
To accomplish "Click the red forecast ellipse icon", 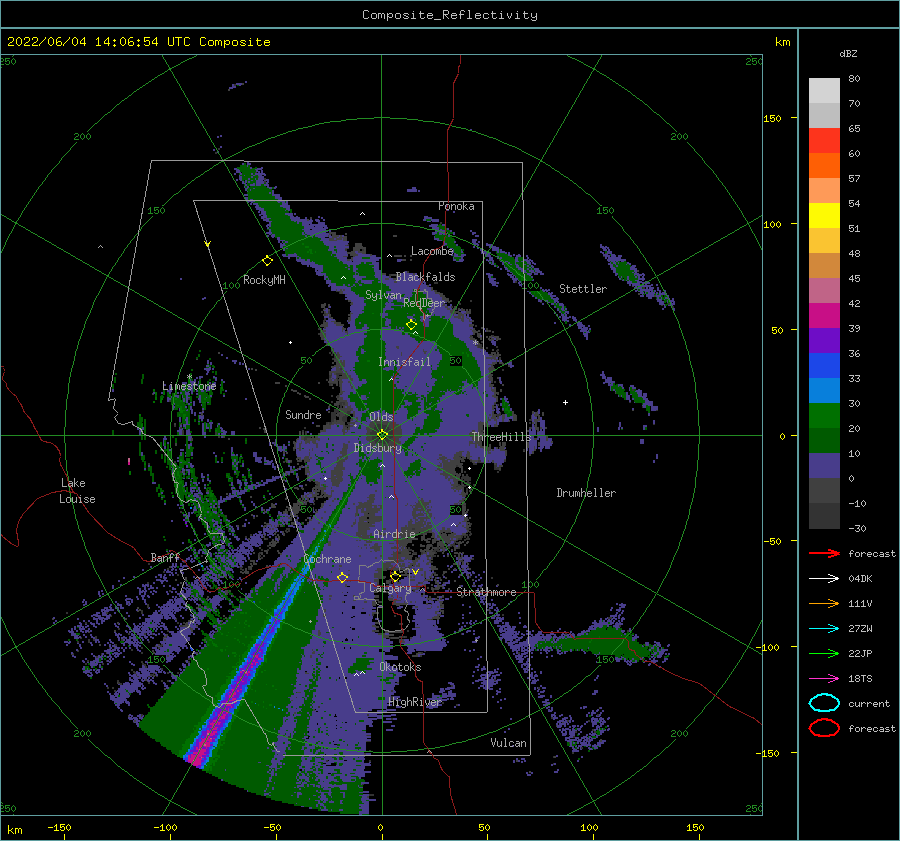I will [824, 728].
